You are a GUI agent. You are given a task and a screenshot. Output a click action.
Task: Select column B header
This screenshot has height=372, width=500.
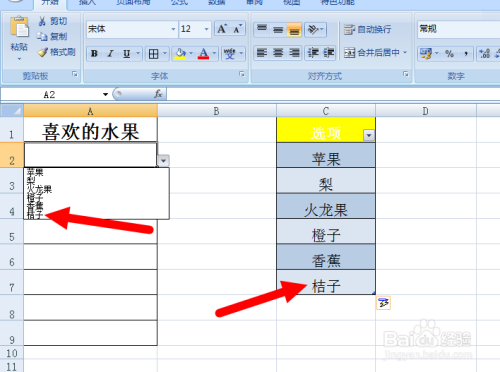pyautogui.click(x=217, y=111)
